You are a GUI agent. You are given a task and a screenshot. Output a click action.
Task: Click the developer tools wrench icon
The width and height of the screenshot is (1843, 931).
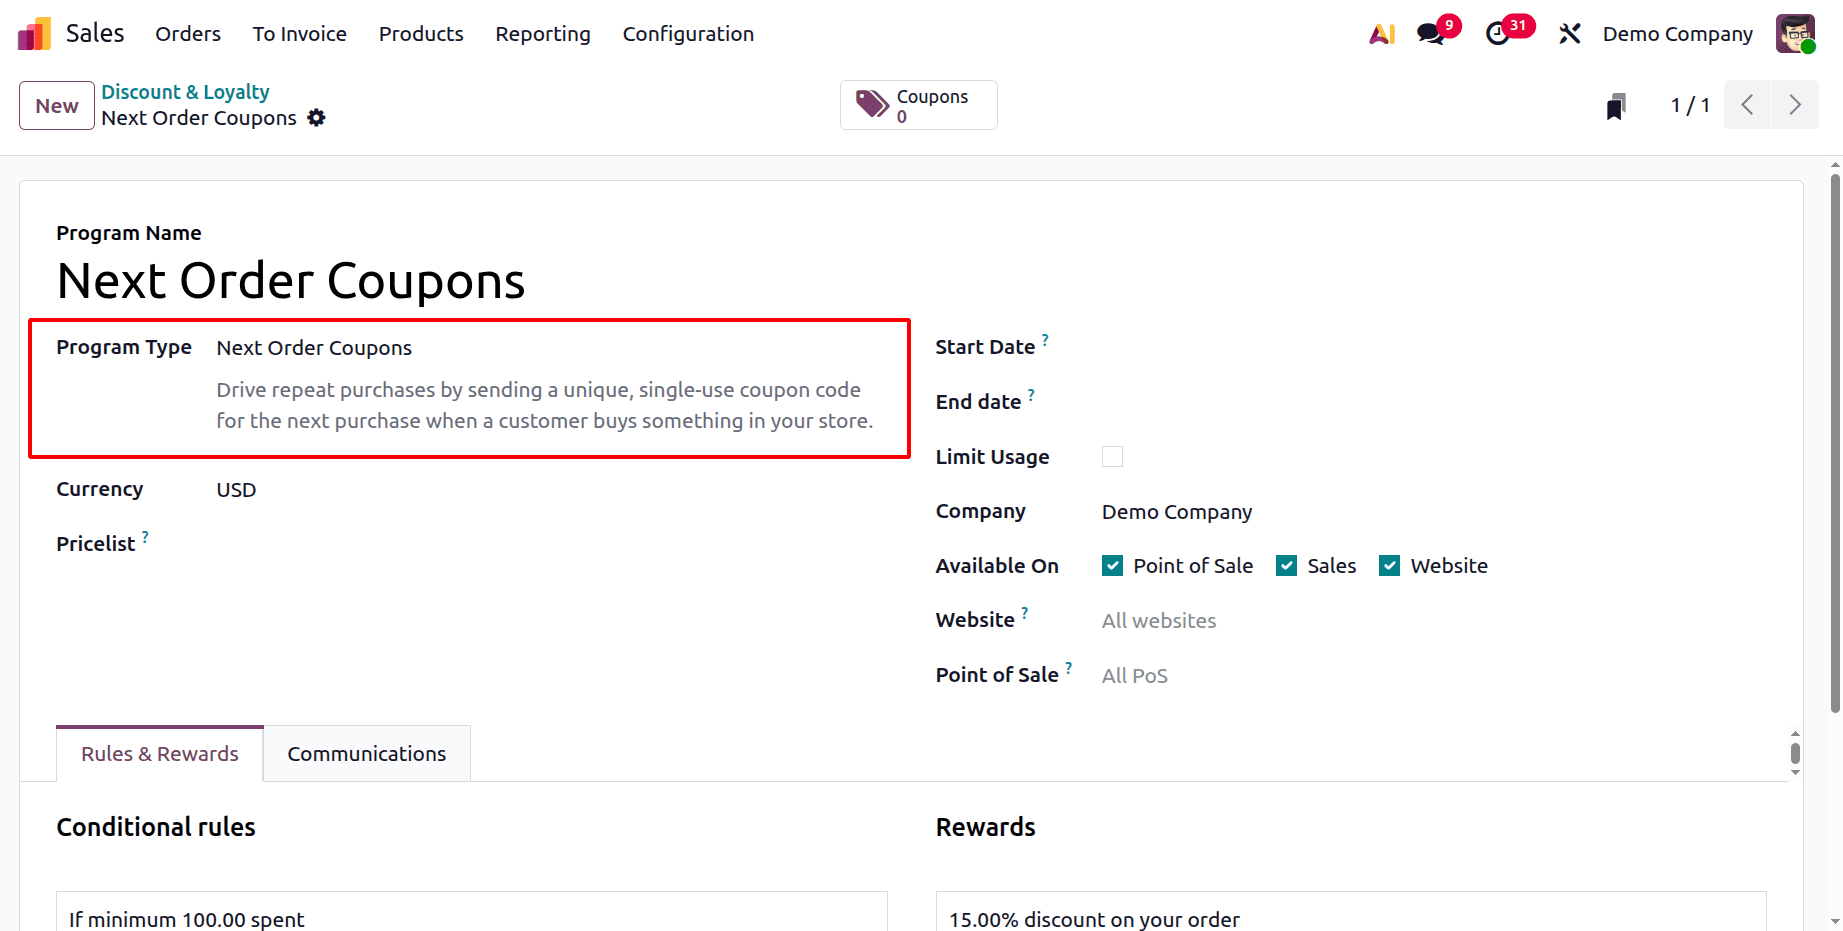click(1569, 33)
